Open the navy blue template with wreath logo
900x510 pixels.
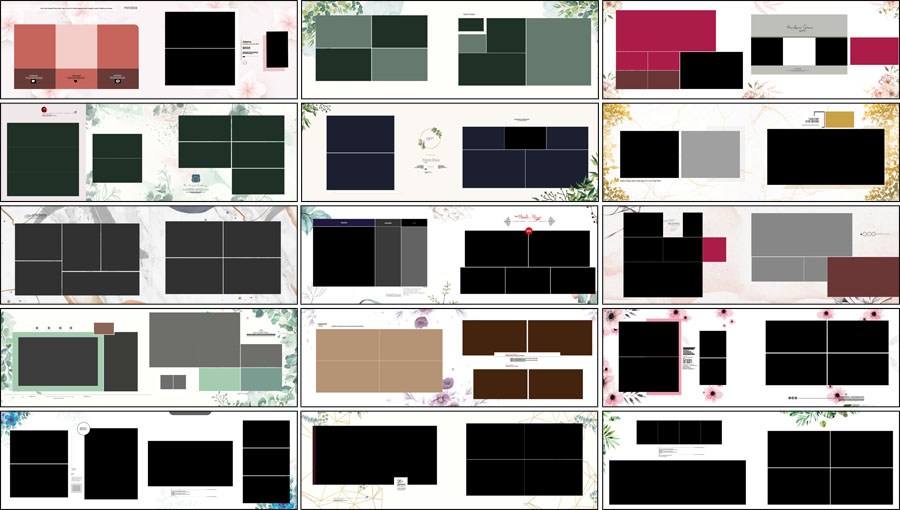[450, 152]
